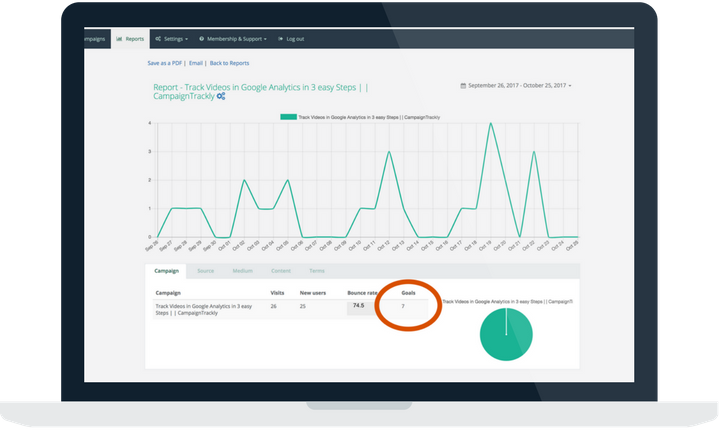Toggle the green chart legend series box
The width and height of the screenshot is (720, 430).
pyautogui.click(x=288, y=117)
